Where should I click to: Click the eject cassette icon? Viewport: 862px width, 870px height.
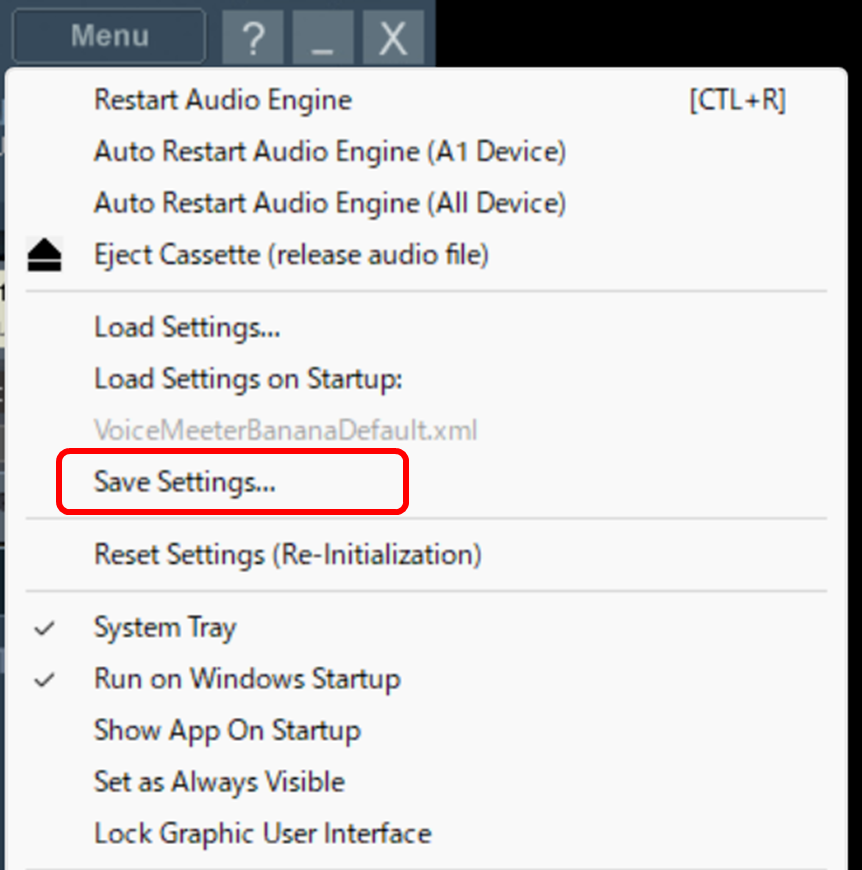[45, 256]
